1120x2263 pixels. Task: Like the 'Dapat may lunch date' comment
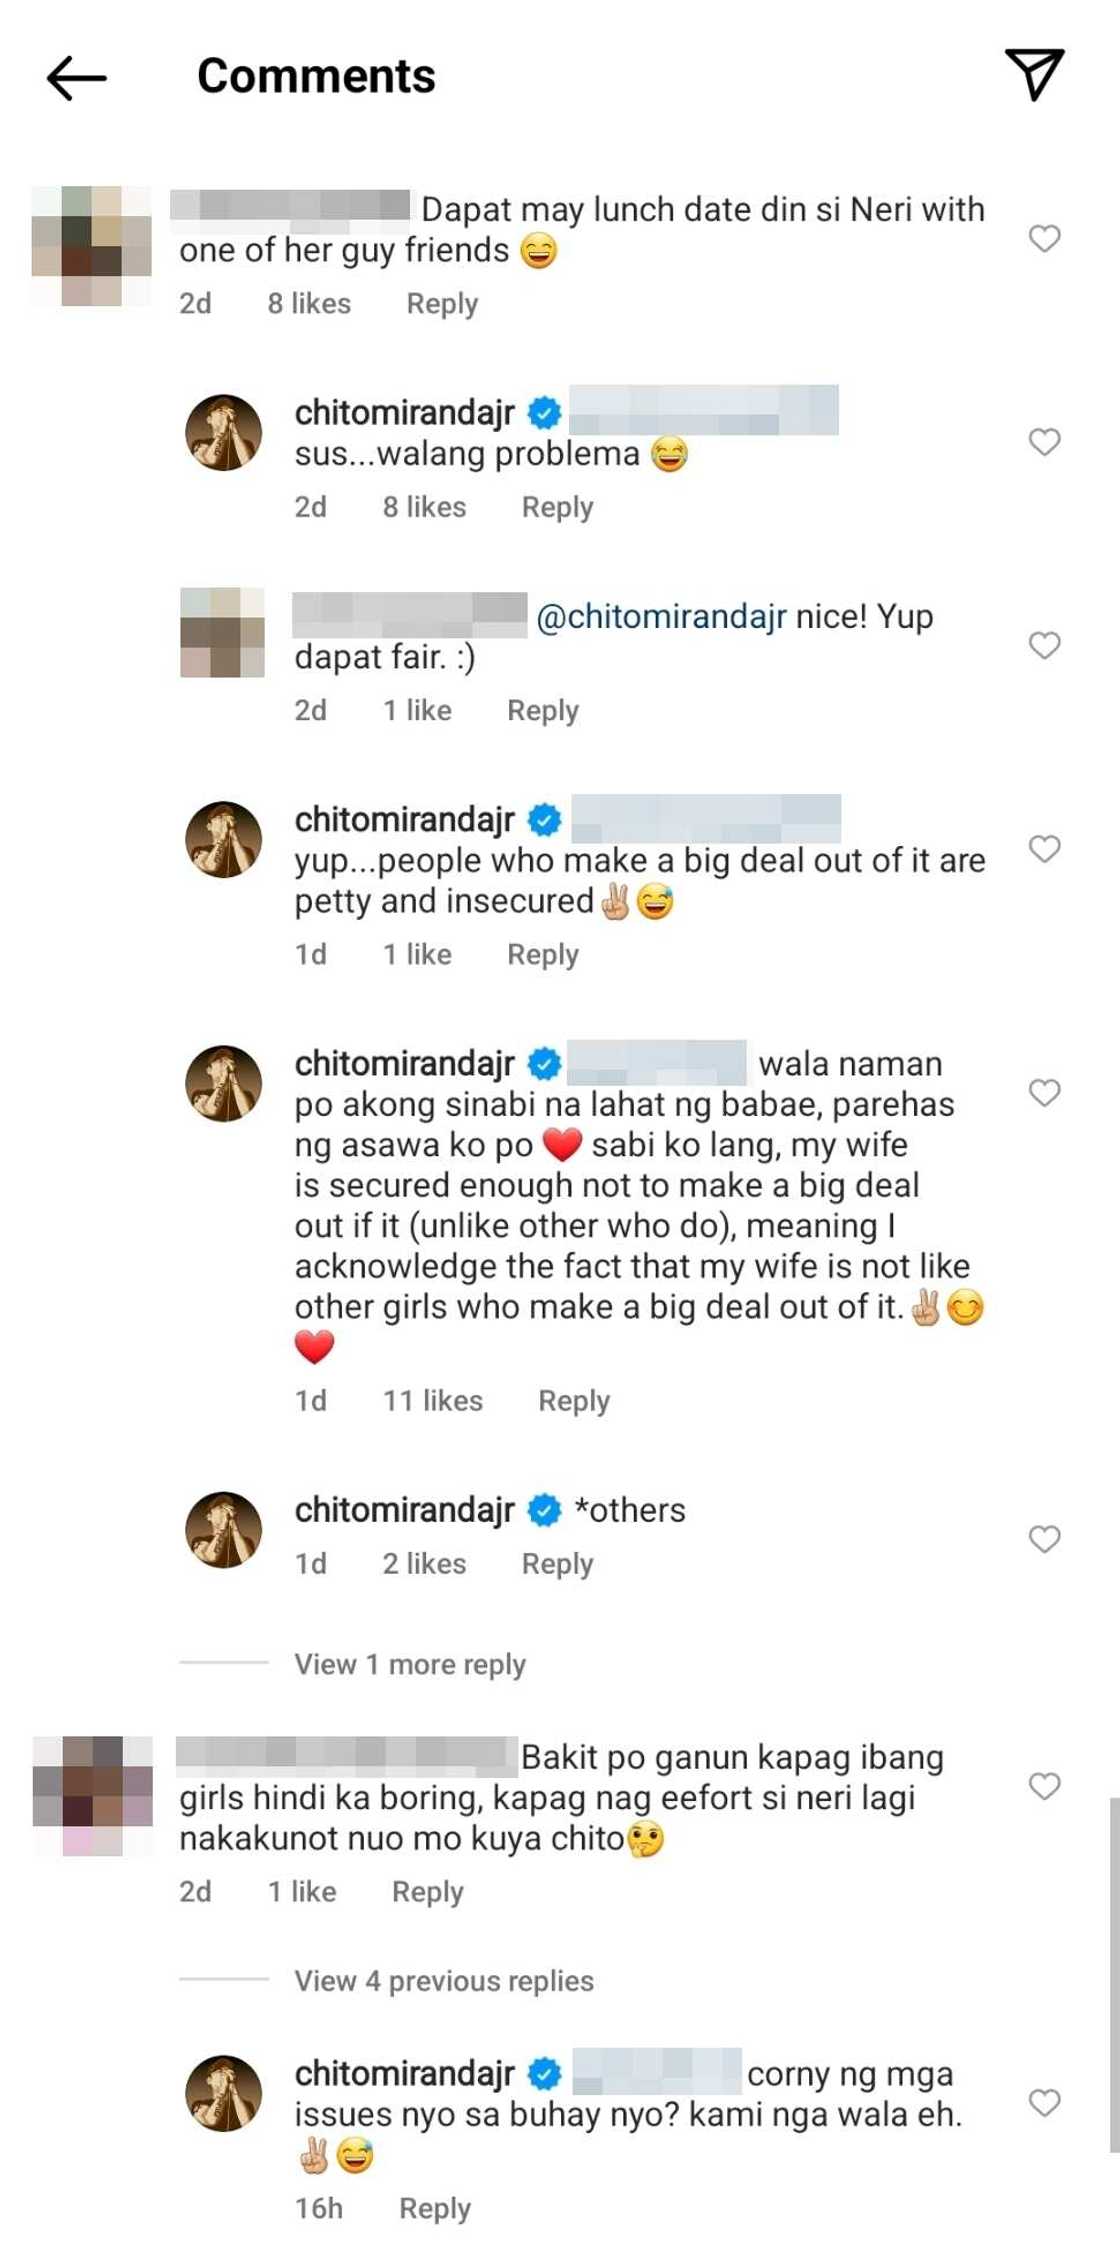[1044, 238]
